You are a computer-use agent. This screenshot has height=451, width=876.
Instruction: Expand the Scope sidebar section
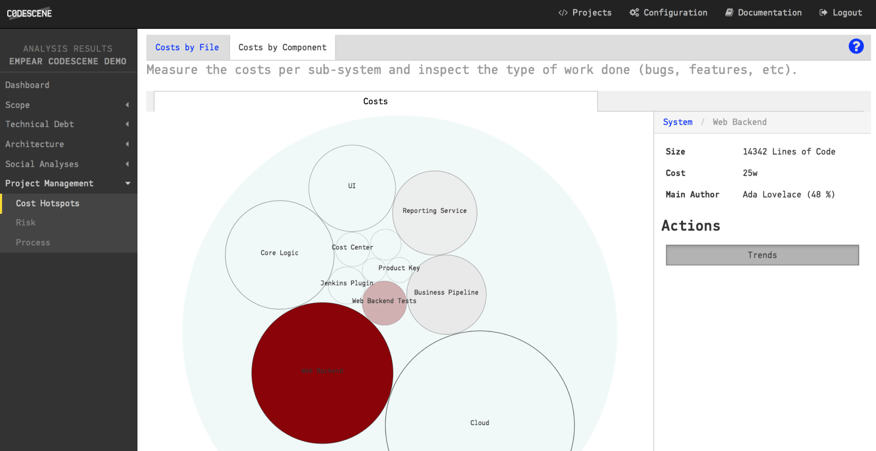coord(68,105)
